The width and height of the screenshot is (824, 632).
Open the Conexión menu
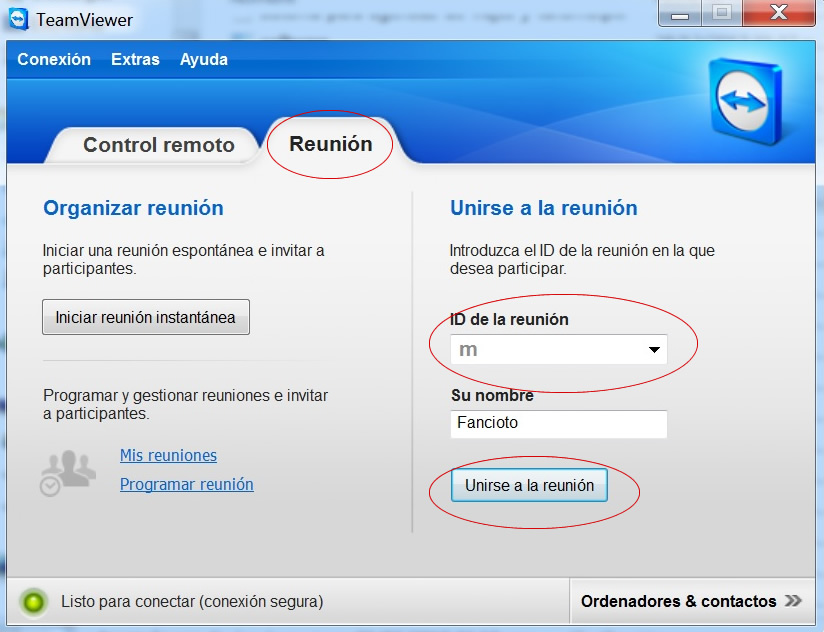pos(54,59)
